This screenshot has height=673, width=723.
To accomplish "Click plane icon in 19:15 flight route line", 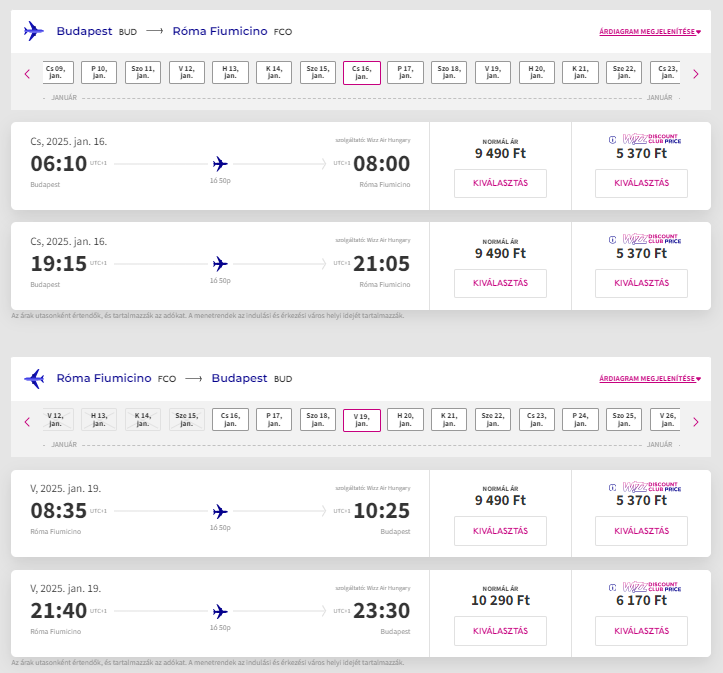I will pyautogui.click(x=220, y=264).
